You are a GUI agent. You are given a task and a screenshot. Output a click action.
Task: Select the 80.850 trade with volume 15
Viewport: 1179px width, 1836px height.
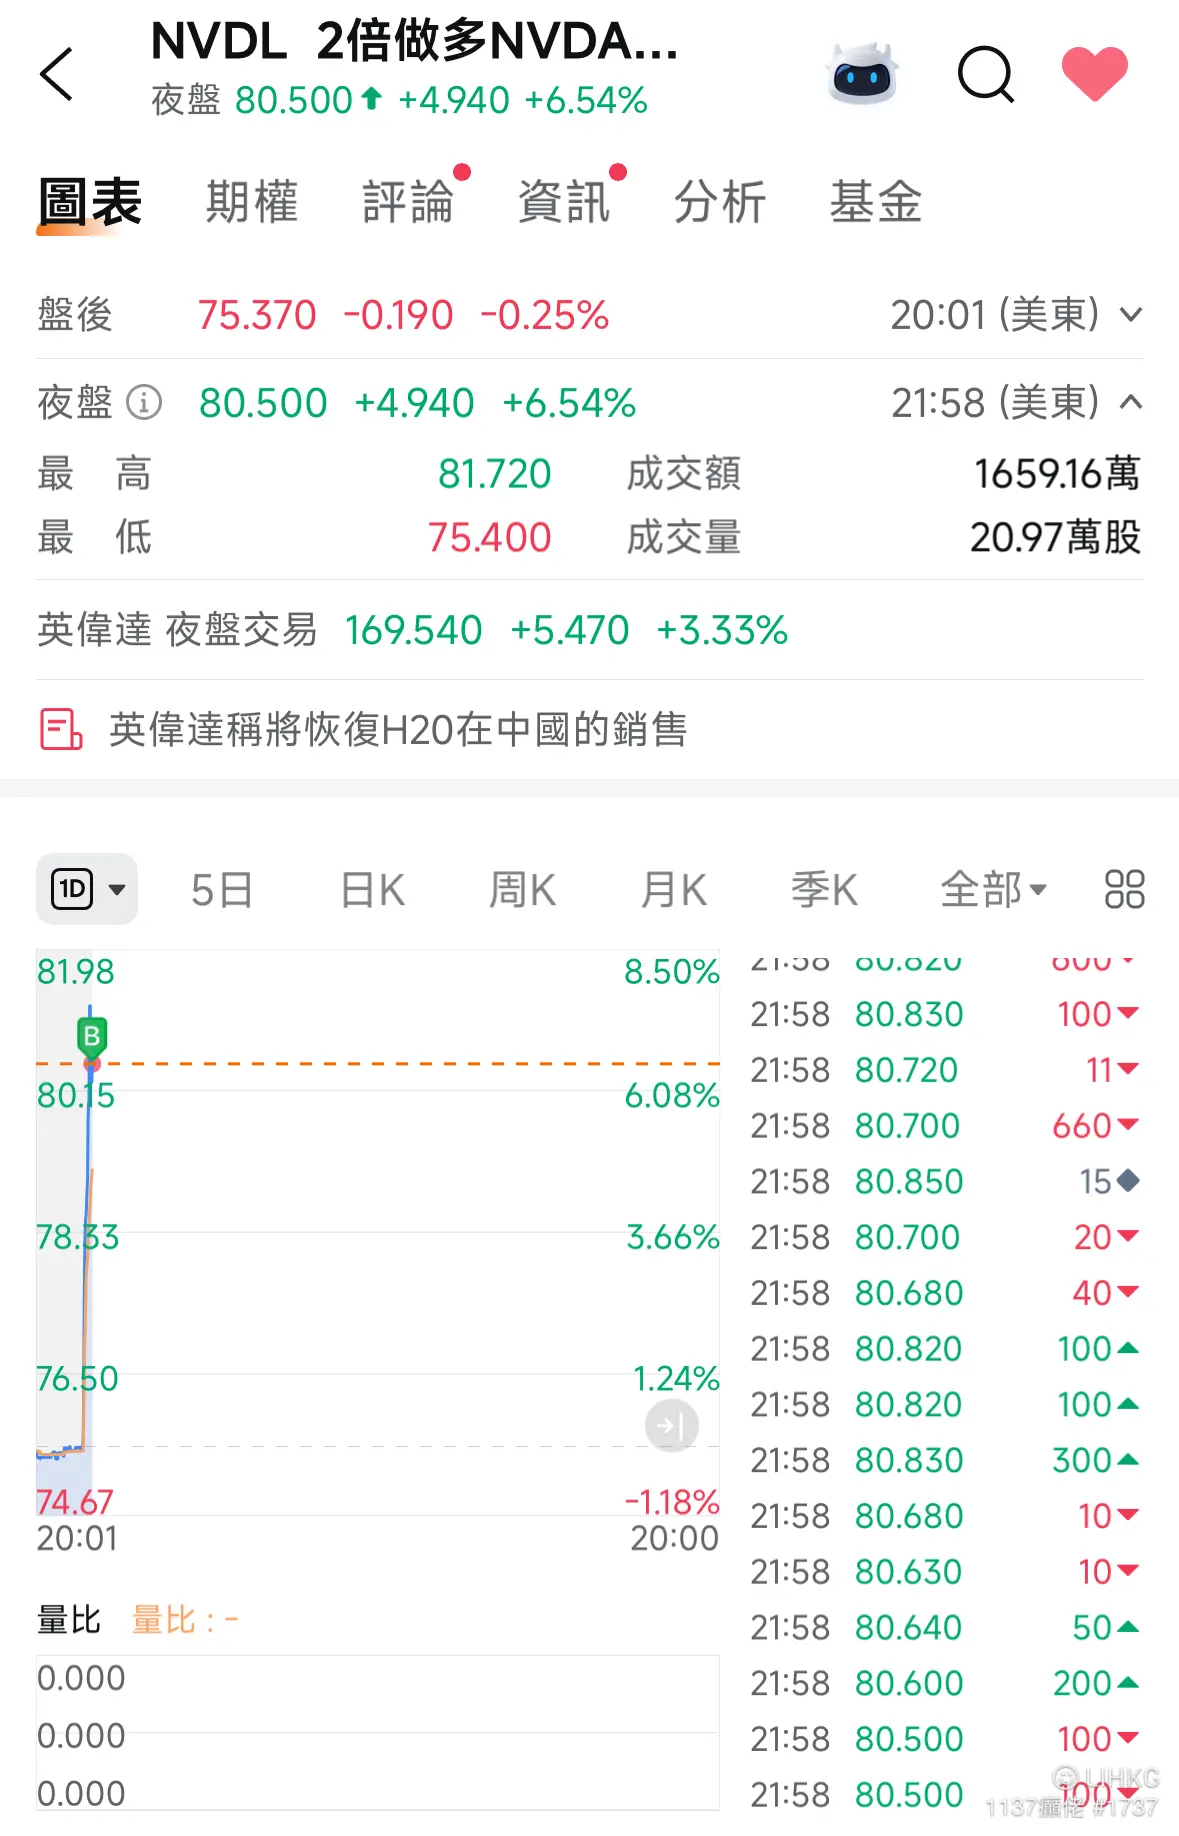945,1182
